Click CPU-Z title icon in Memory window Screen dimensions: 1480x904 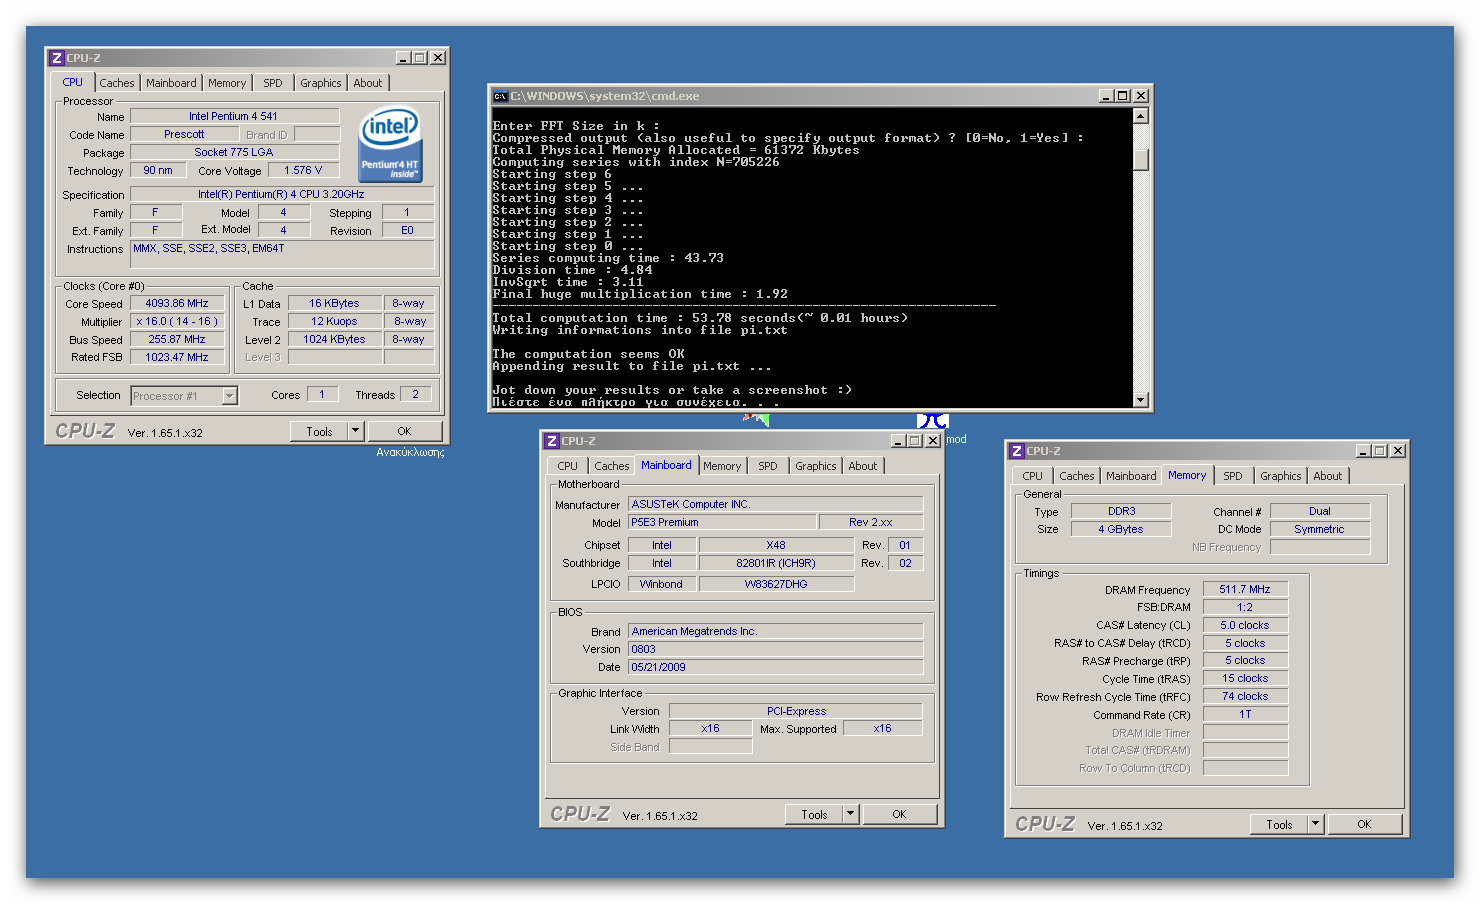(1016, 451)
